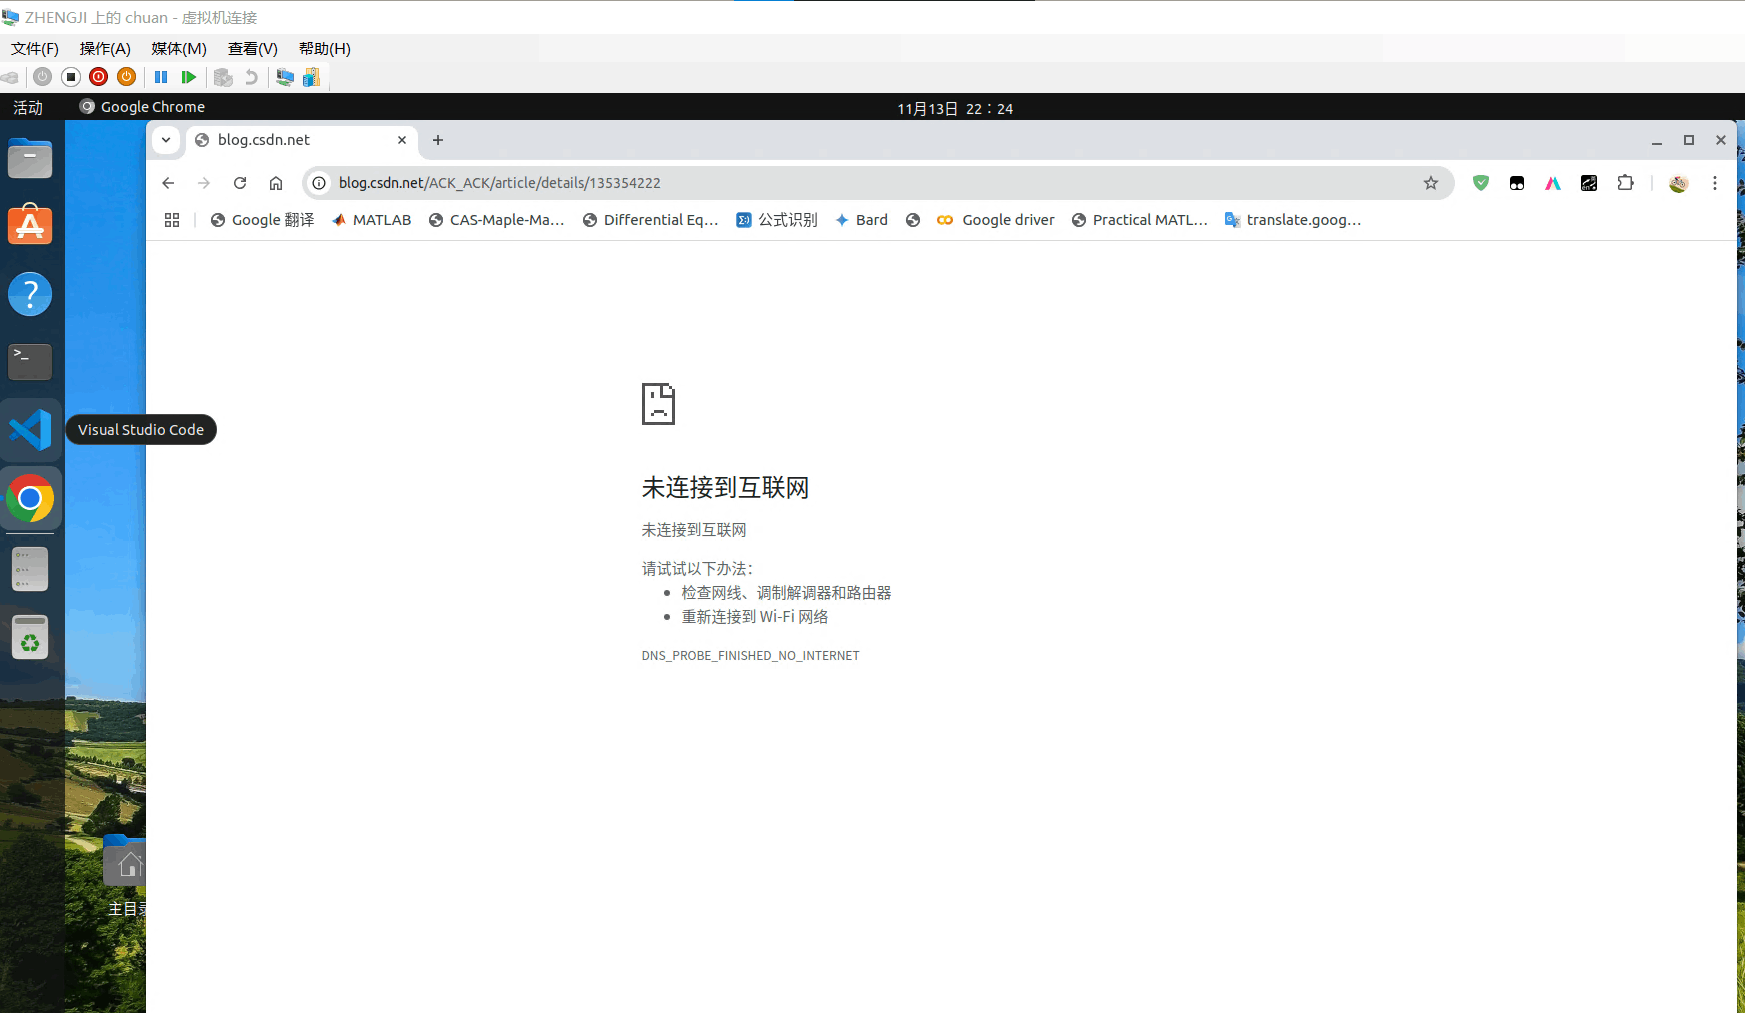Open the Chrome profile avatar
This screenshot has height=1013, width=1745.
tap(1679, 183)
